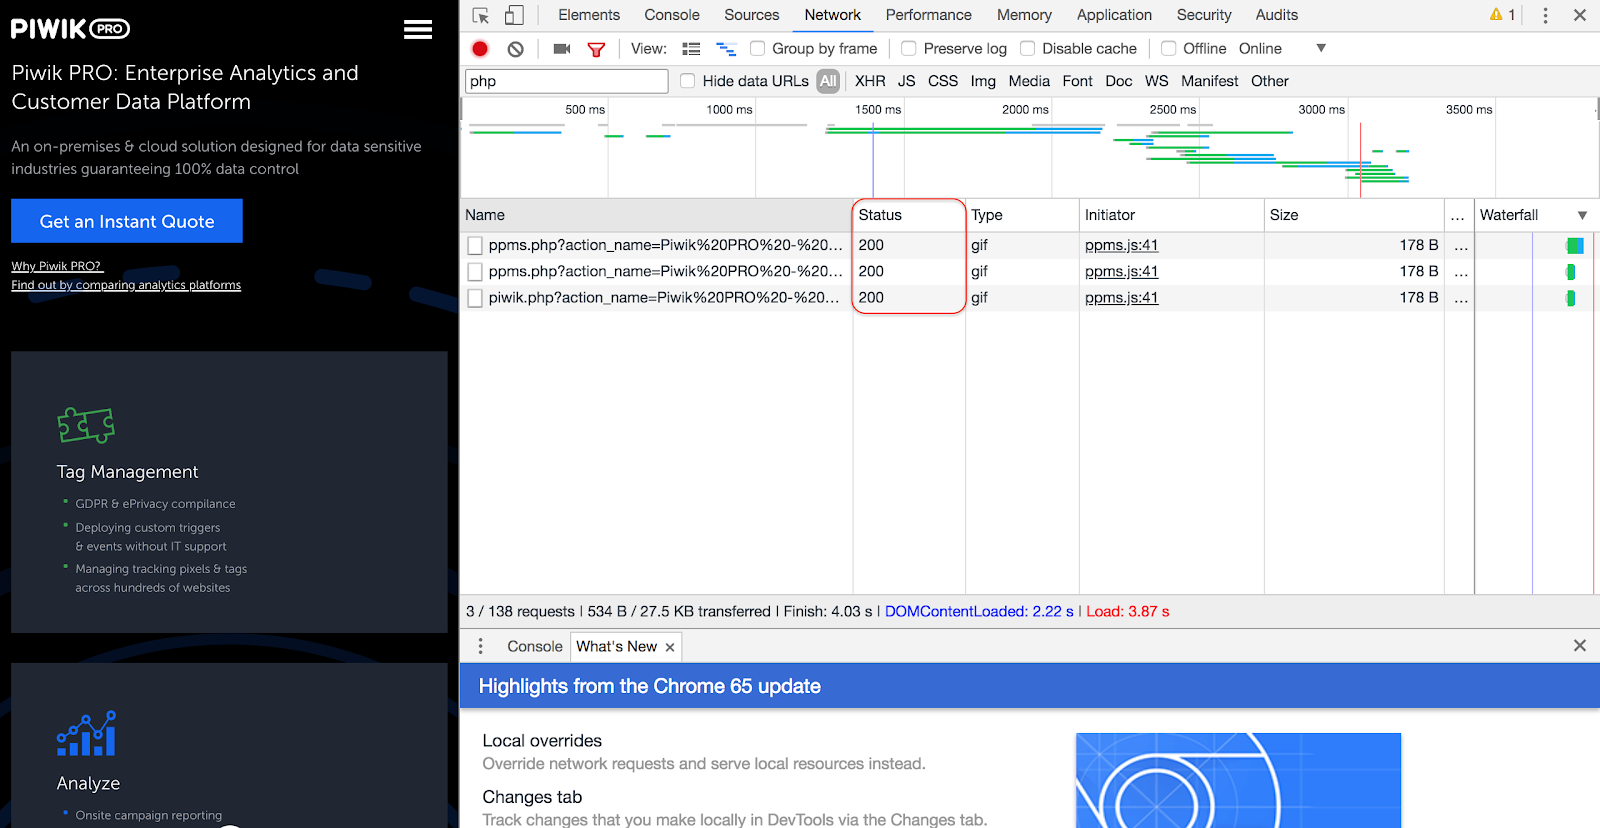
Task: Switch to large request rows view
Action: pyautogui.click(x=691, y=48)
